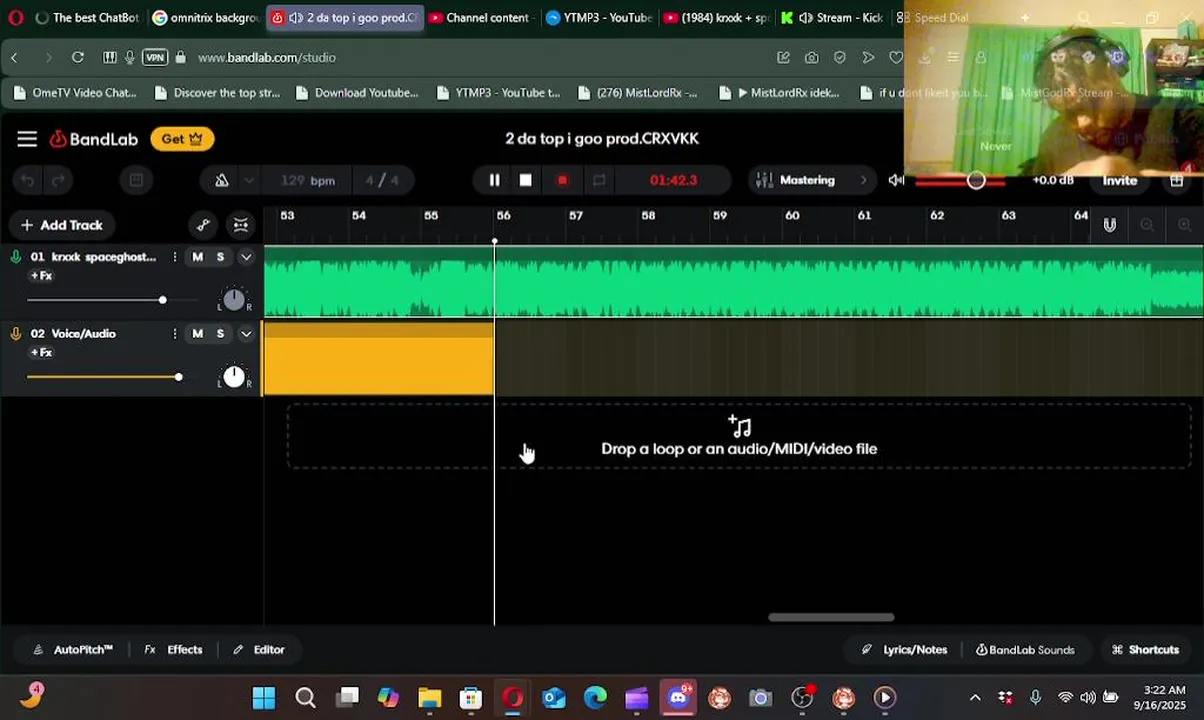Click track 01 pan knob
The width and height of the screenshot is (1204, 720).
coord(234,299)
